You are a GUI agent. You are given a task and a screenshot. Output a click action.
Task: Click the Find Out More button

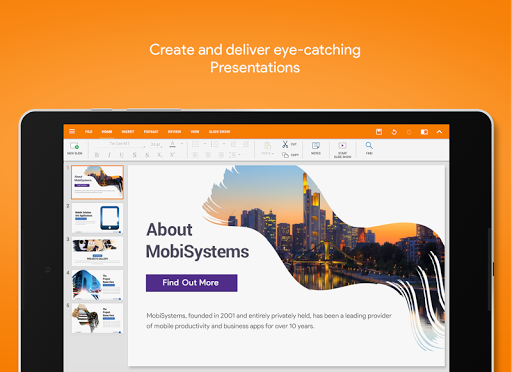[191, 283]
